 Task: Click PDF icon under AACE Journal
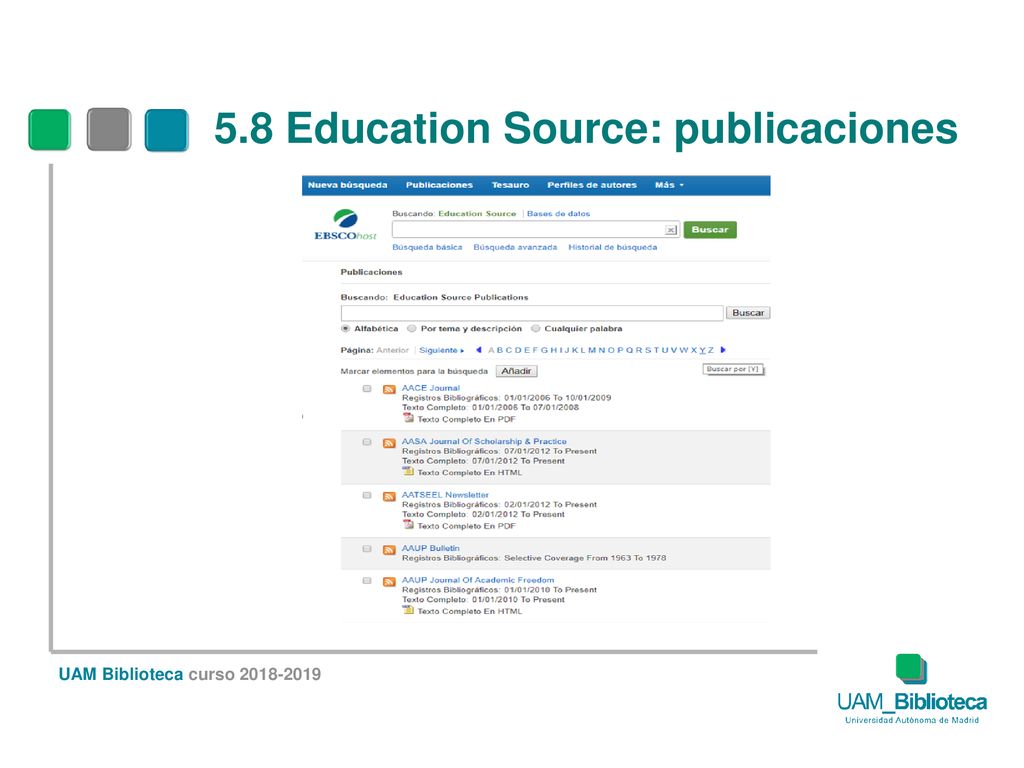(408, 418)
